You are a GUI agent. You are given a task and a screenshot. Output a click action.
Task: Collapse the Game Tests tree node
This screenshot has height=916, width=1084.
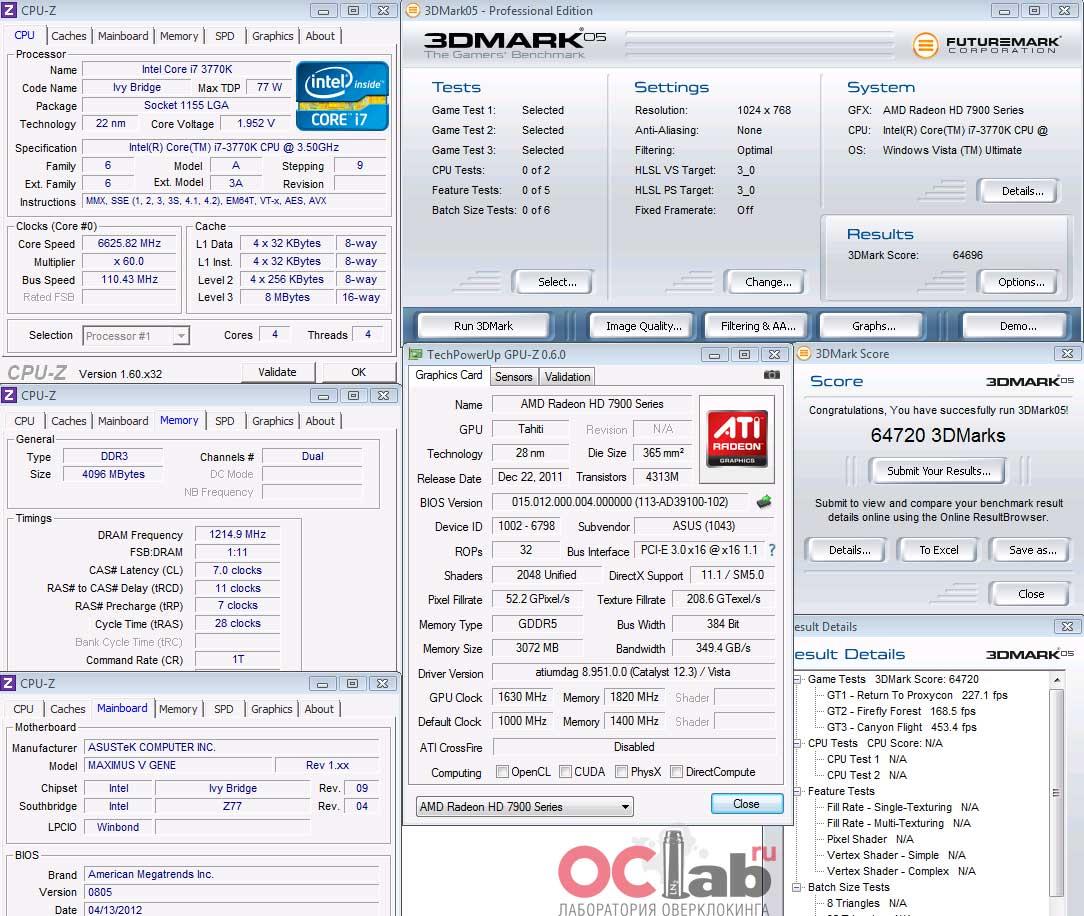[797, 680]
